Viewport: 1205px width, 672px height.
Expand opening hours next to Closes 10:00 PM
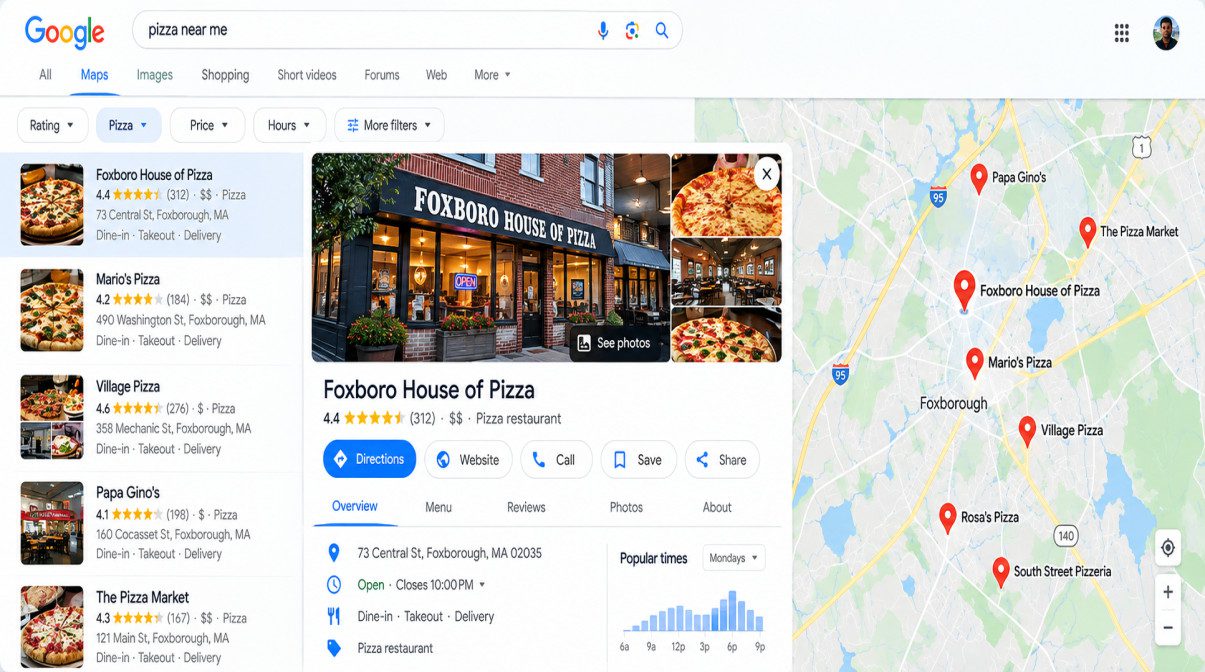pyautogui.click(x=482, y=585)
